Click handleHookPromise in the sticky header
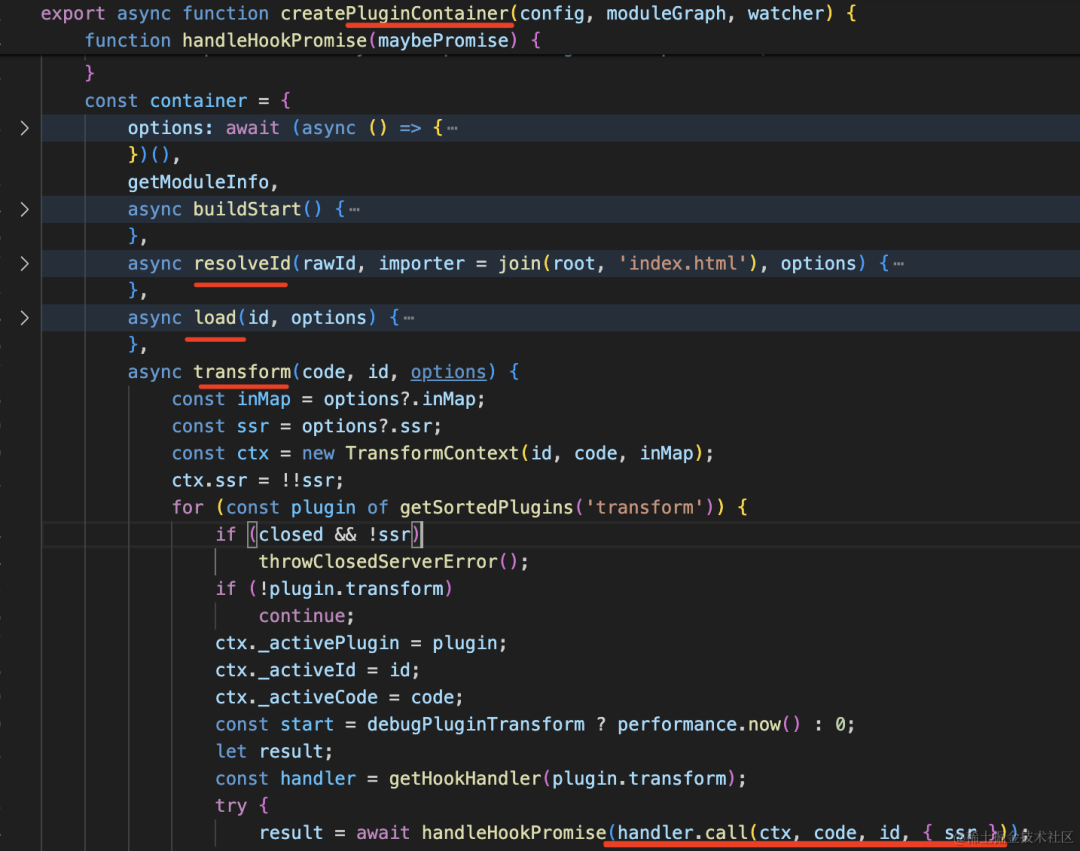Screen dimensions: 1080x851 pyautogui.click(x=274, y=41)
